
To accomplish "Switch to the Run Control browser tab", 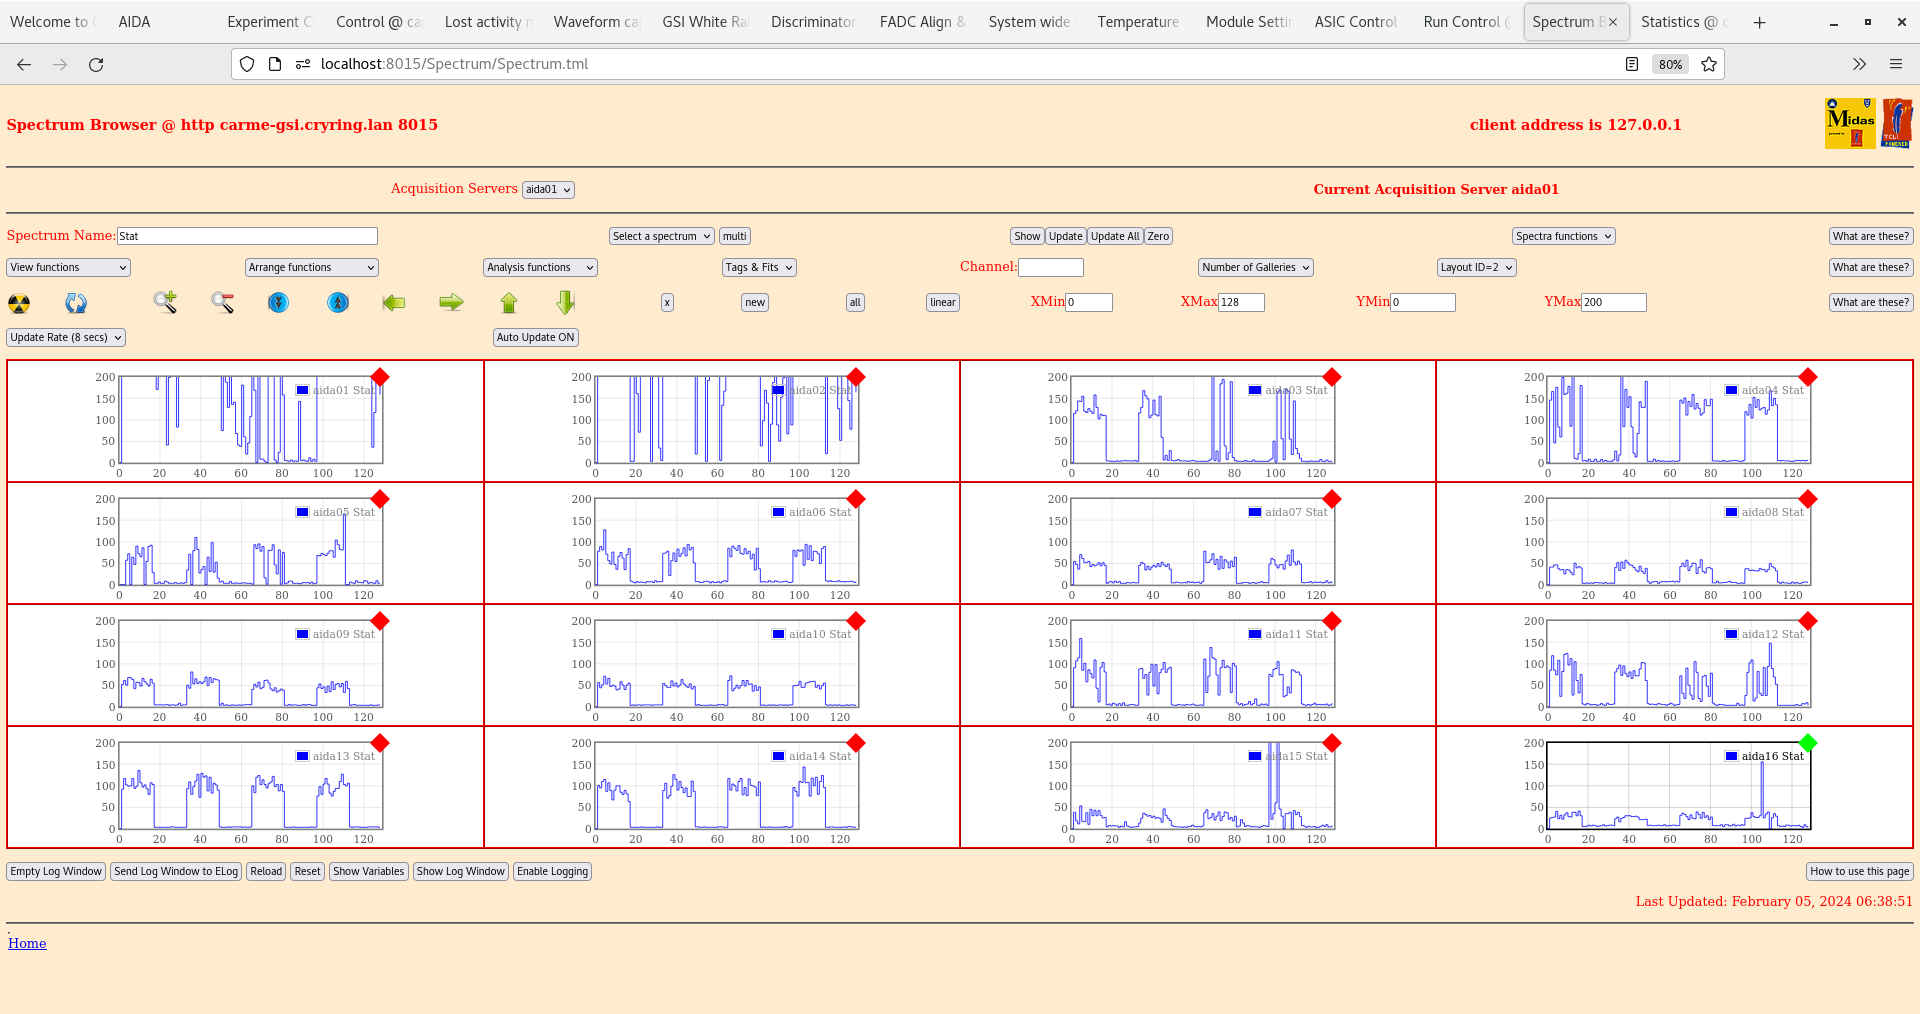I will (1461, 22).
